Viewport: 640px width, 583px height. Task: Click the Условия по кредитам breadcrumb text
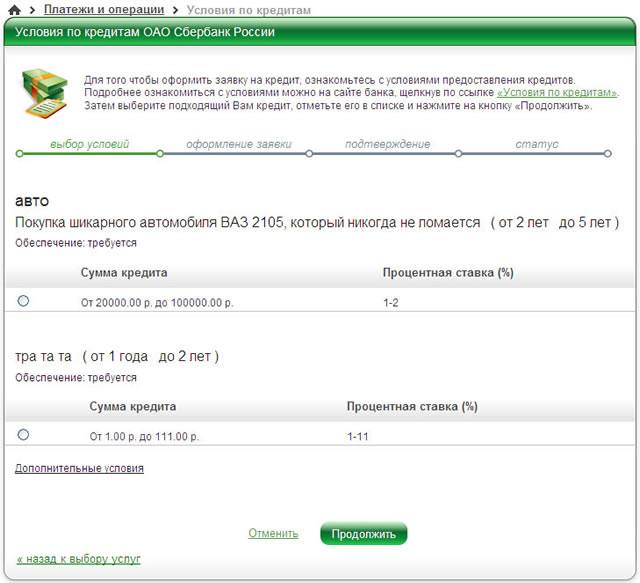click(249, 10)
